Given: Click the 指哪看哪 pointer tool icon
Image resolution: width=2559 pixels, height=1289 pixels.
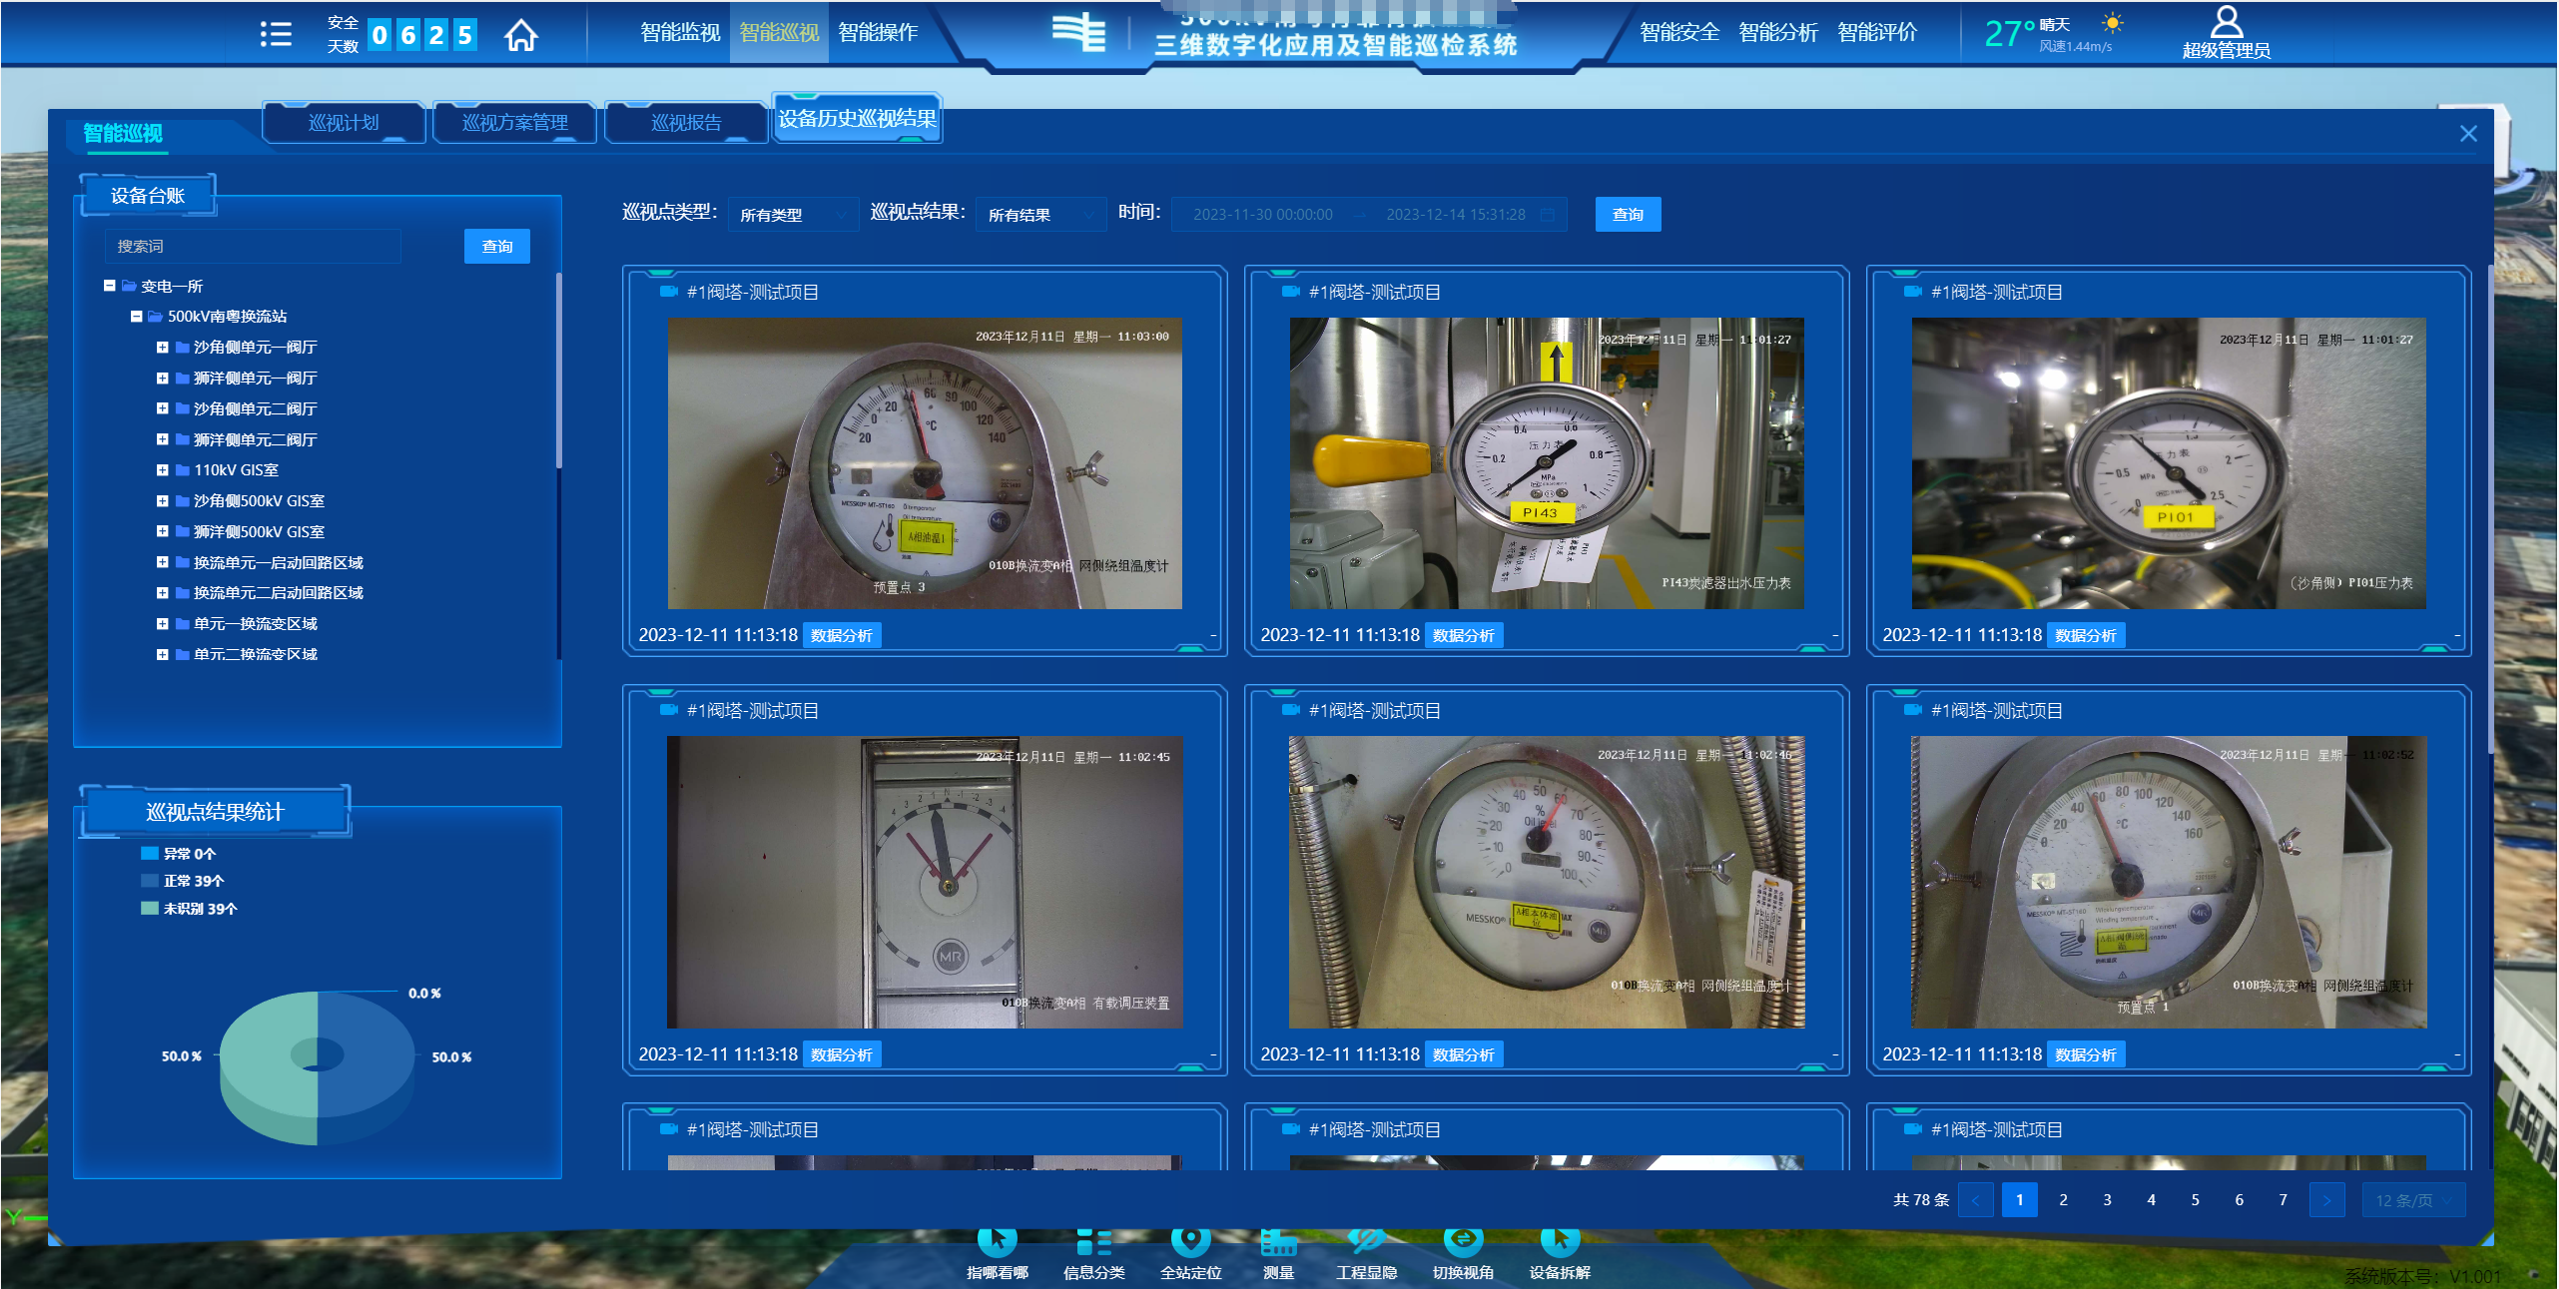Looking at the screenshot, I should [996, 1242].
